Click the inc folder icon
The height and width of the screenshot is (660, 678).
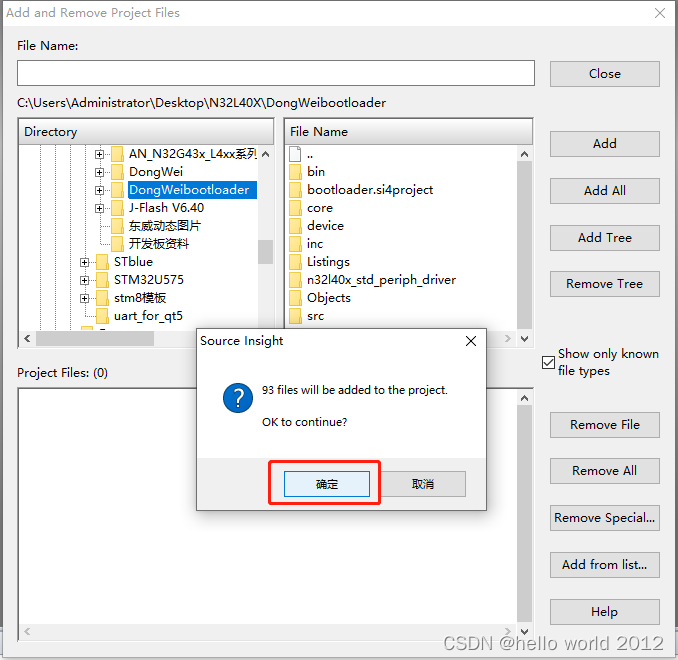296,244
